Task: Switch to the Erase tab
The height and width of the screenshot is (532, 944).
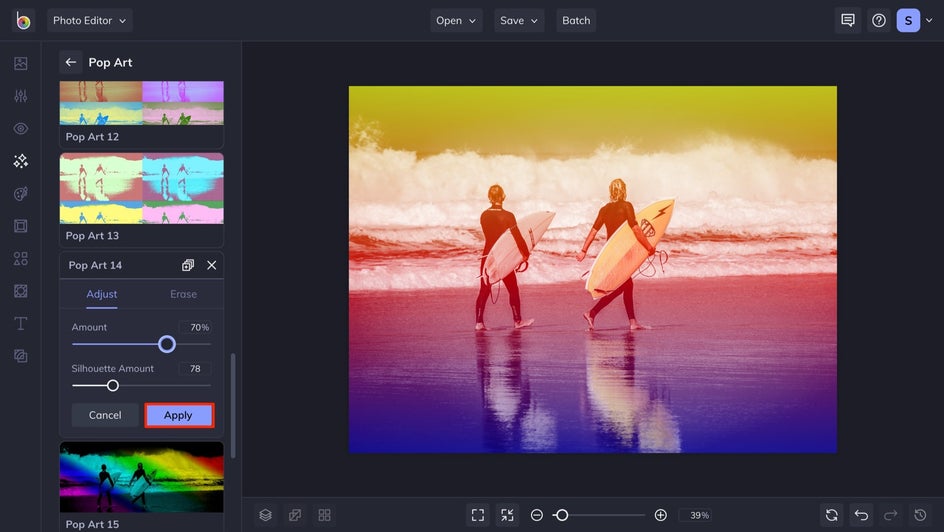Action: pyautogui.click(x=183, y=294)
